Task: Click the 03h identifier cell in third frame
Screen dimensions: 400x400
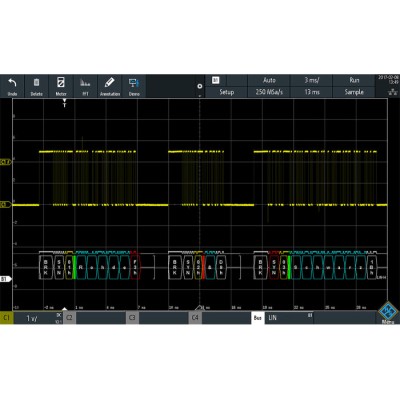Action: pyautogui.click(x=284, y=267)
